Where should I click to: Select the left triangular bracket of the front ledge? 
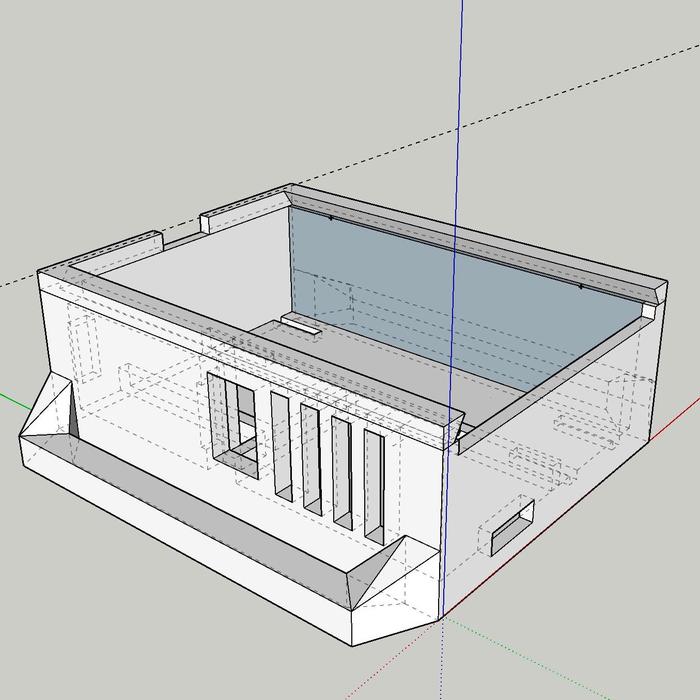pos(48,410)
